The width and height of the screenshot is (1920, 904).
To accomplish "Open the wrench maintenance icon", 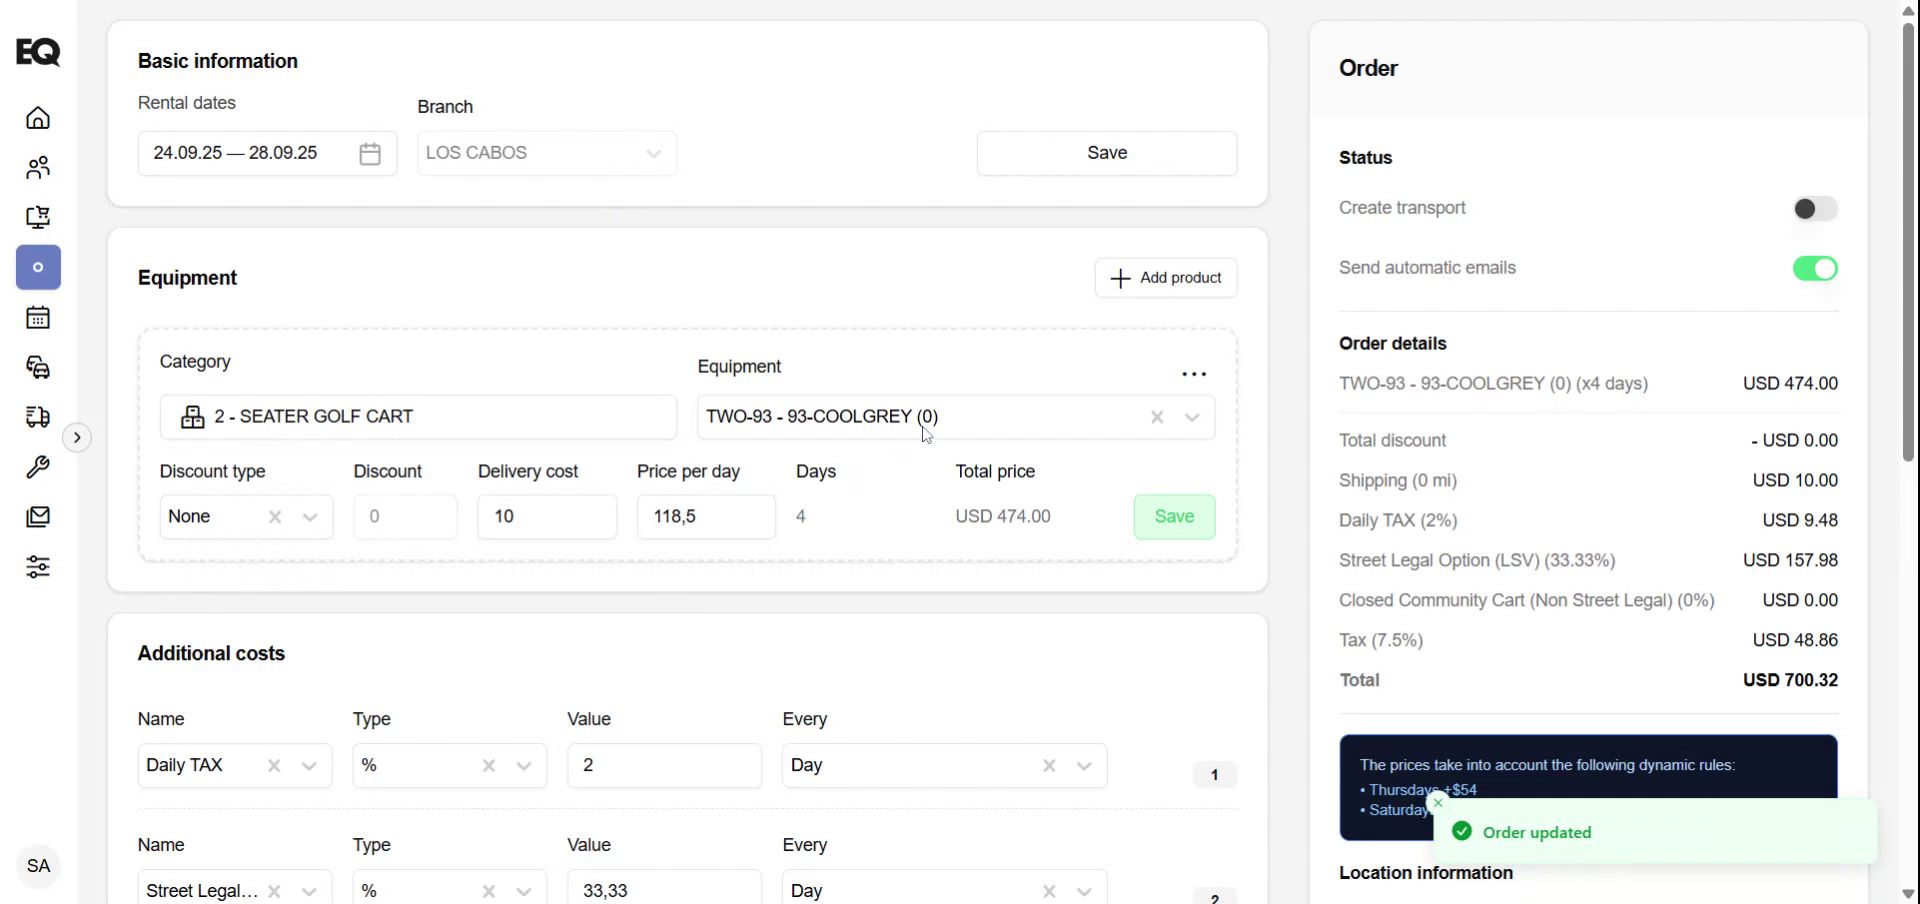I will pyautogui.click(x=38, y=467).
